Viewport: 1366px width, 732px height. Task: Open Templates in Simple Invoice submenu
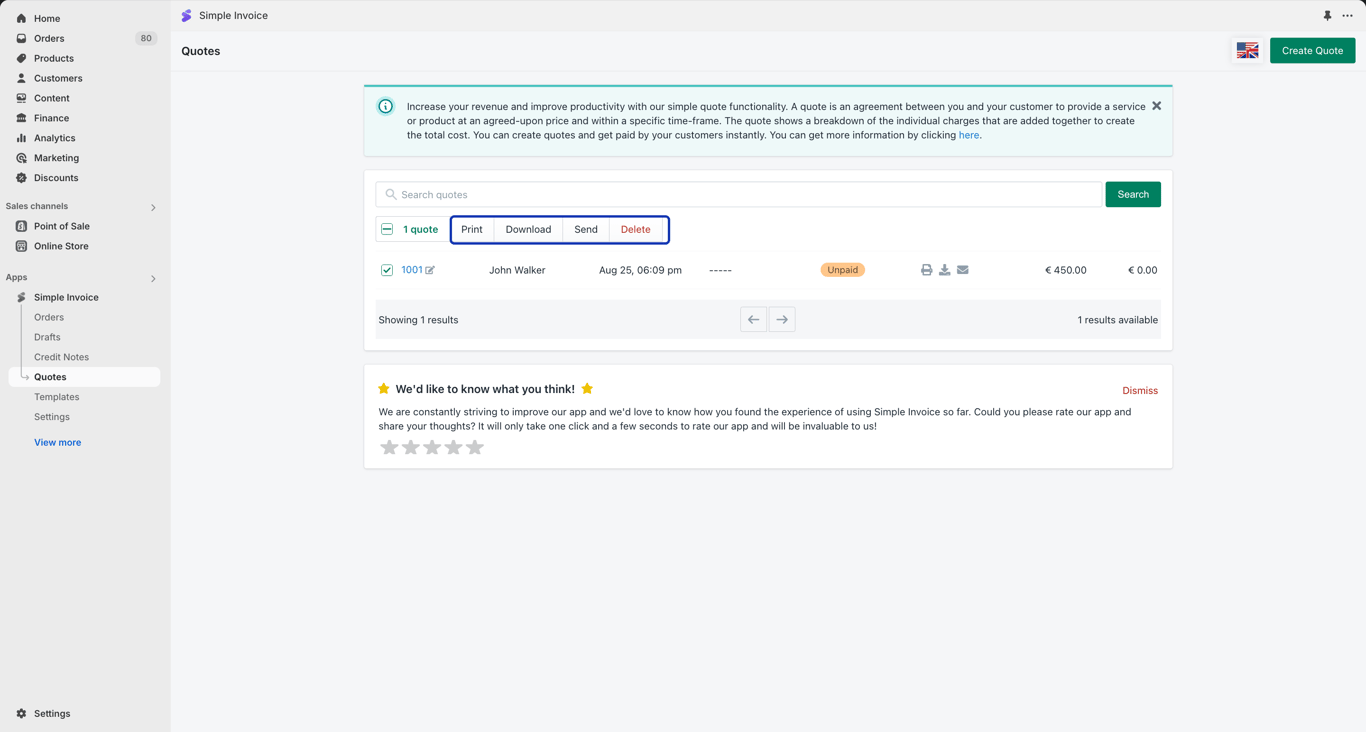(x=56, y=397)
